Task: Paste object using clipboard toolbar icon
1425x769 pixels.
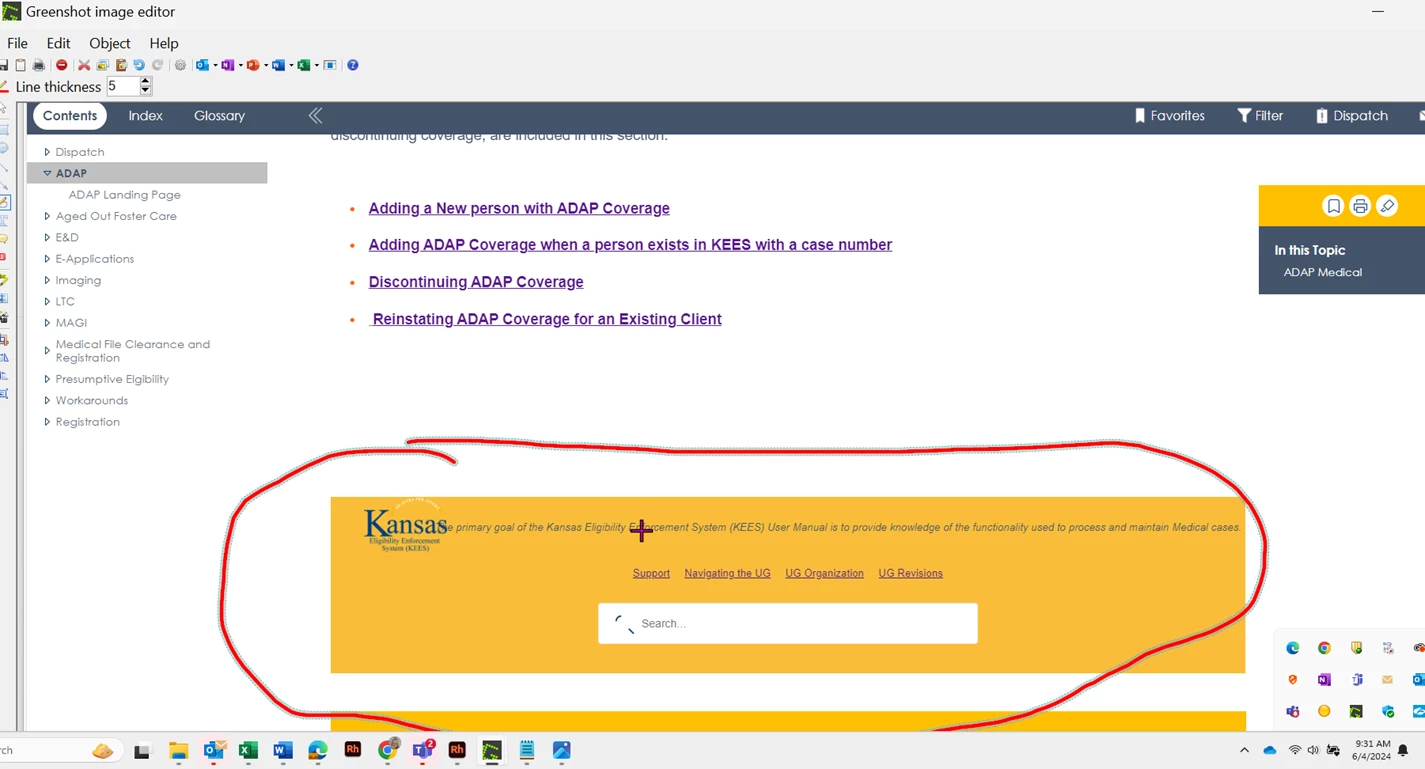Action: tap(121, 65)
